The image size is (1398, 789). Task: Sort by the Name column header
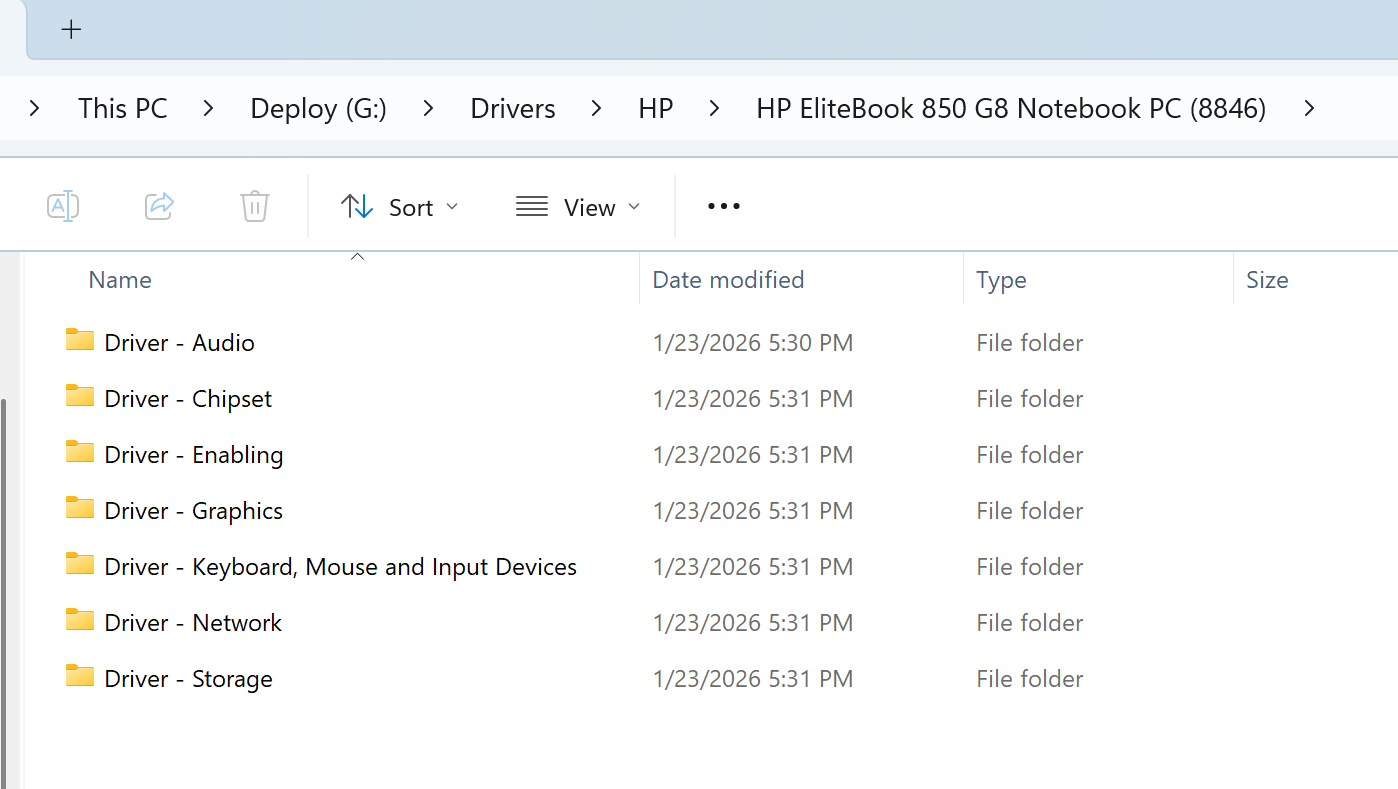pyautogui.click(x=120, y=280)
